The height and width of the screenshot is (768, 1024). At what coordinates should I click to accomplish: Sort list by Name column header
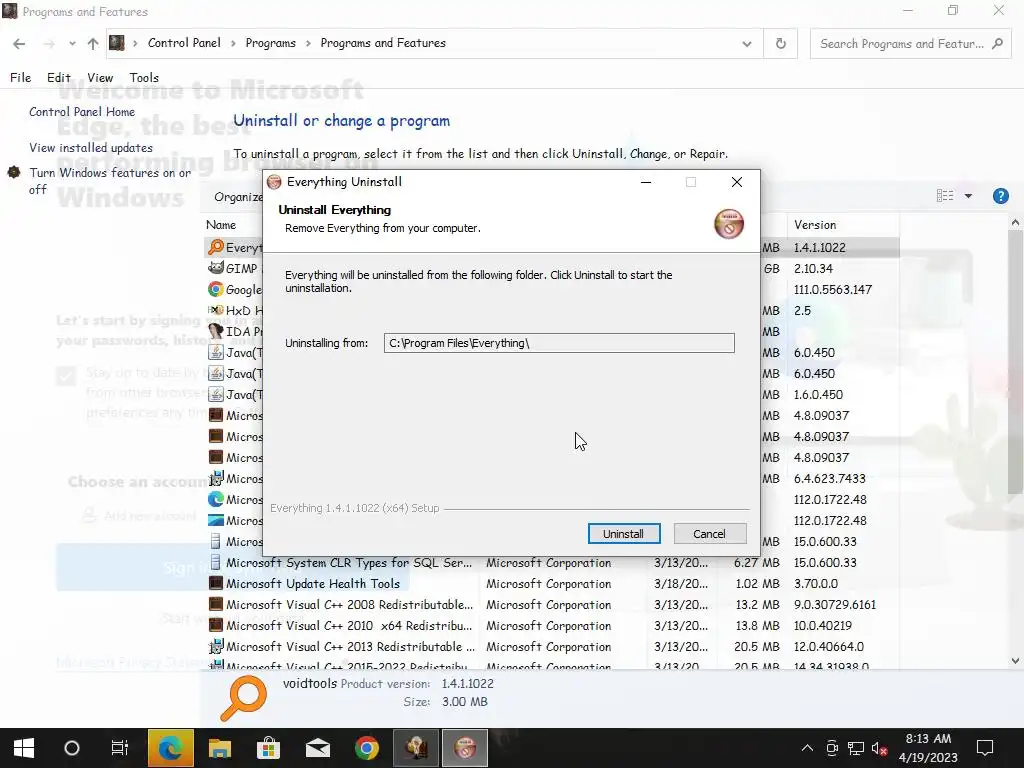click(x=221, y=225)
